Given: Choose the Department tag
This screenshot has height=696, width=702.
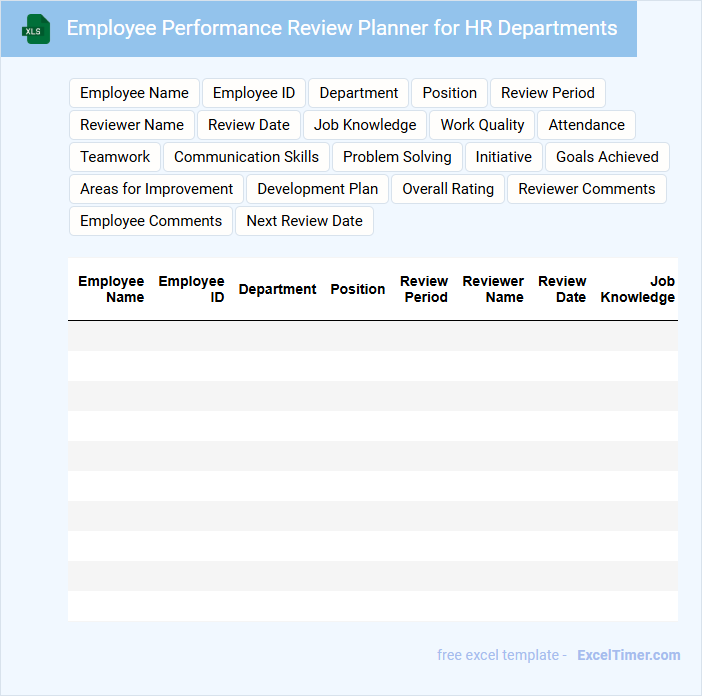Looking at the screenshot, I should pos(359,93).
